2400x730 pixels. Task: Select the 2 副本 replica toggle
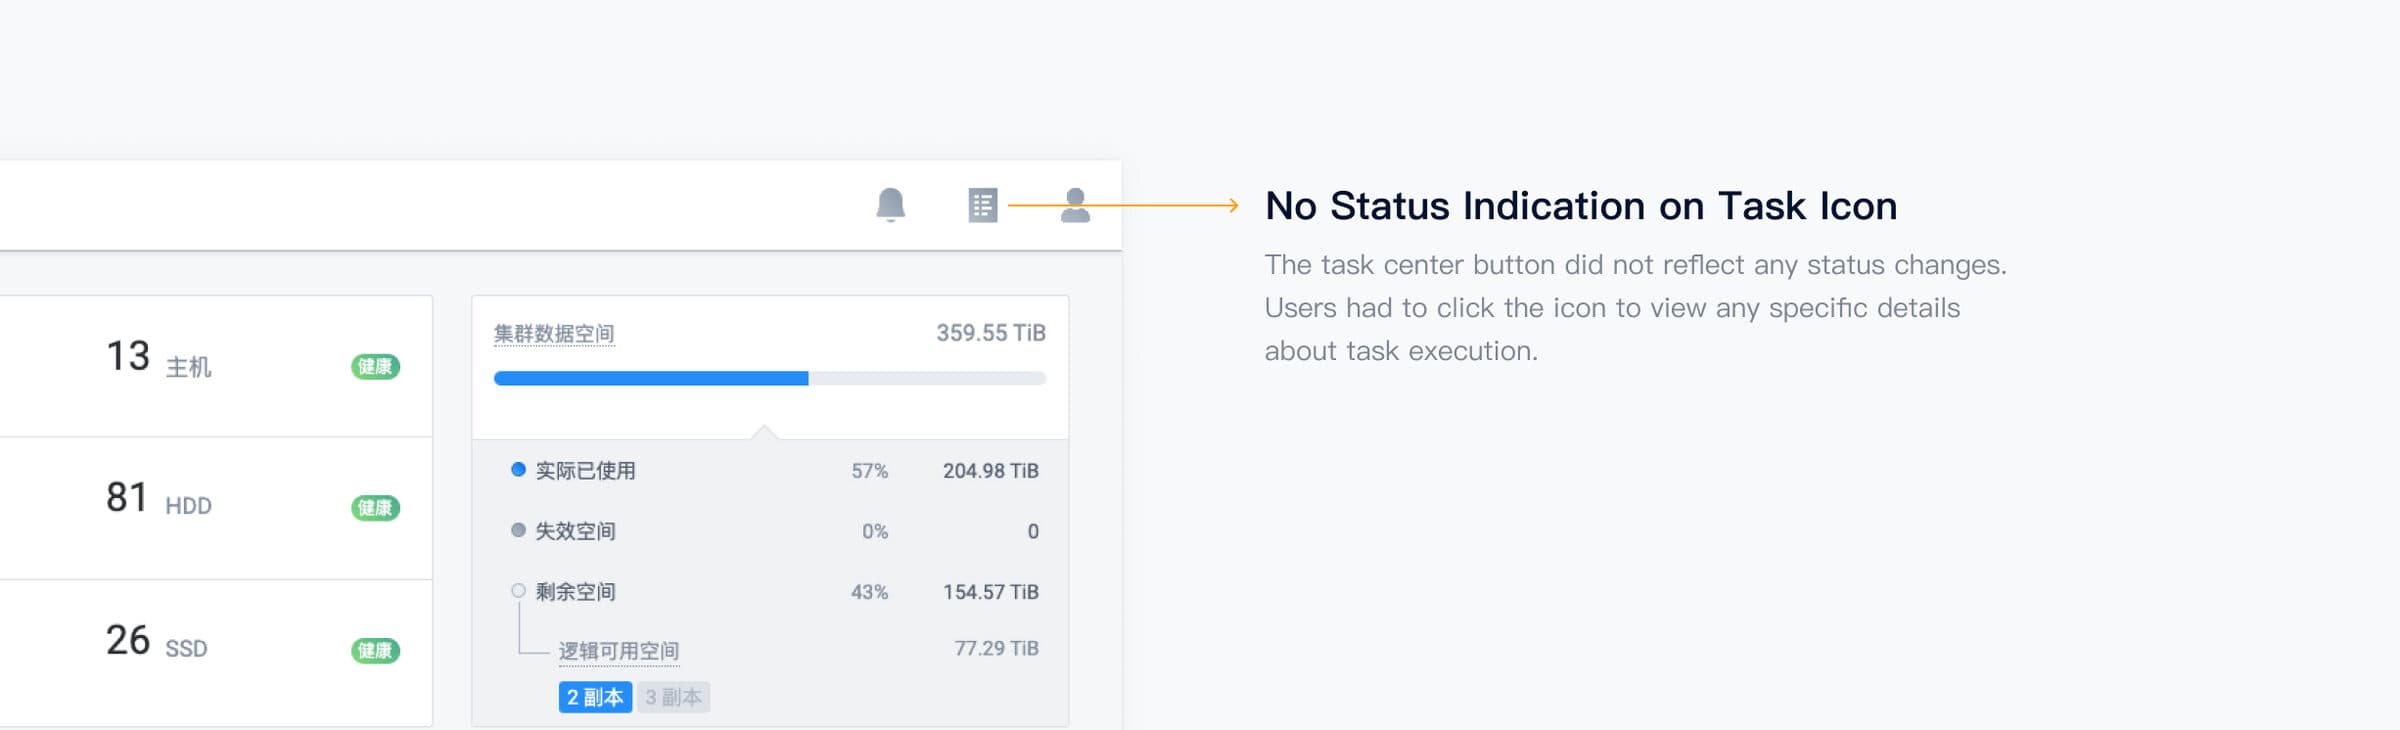tap(595, 697)
